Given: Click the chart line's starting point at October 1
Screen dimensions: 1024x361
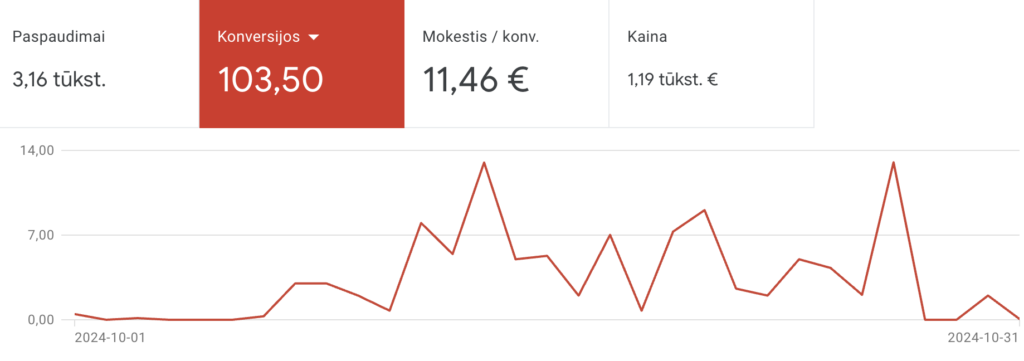Looking at the screenshot, I should [x=76, y=314].
